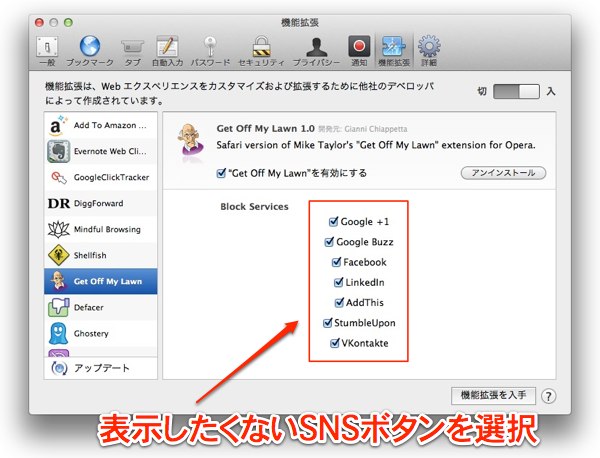Select DiggForward DR icon
600x458 pixels.
click(59, 203)
